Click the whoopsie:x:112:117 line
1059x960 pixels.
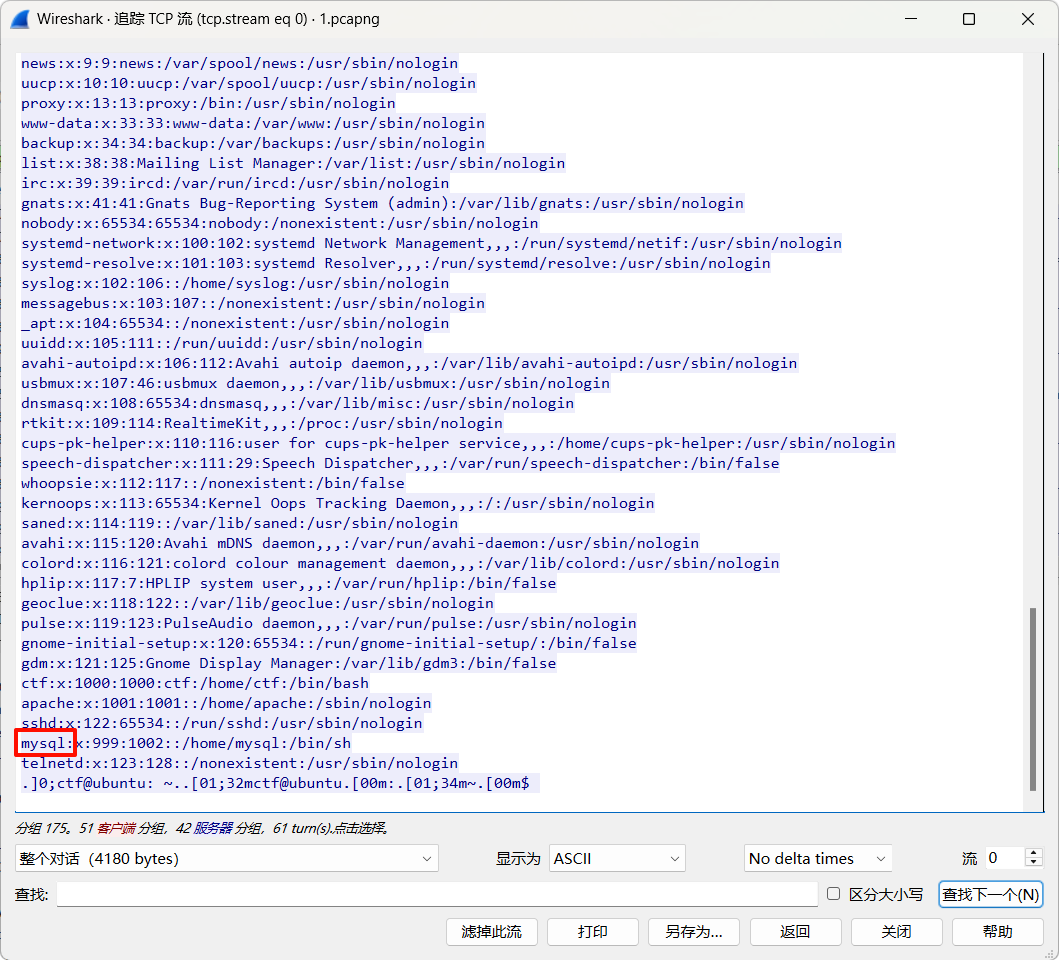click(x=213, y=483)
